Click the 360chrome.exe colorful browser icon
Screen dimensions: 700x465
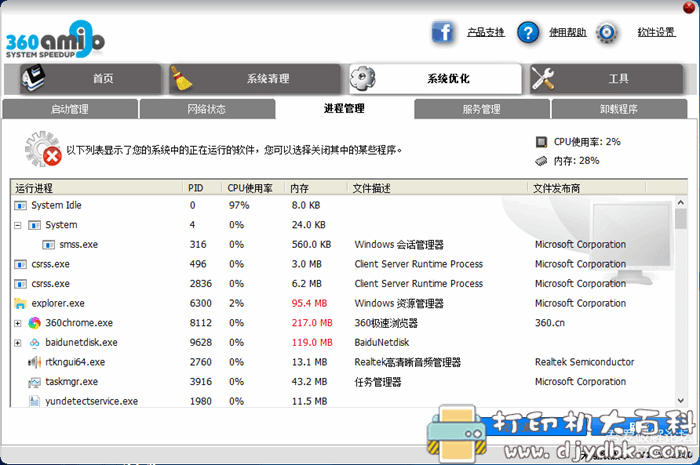[34, 323]
